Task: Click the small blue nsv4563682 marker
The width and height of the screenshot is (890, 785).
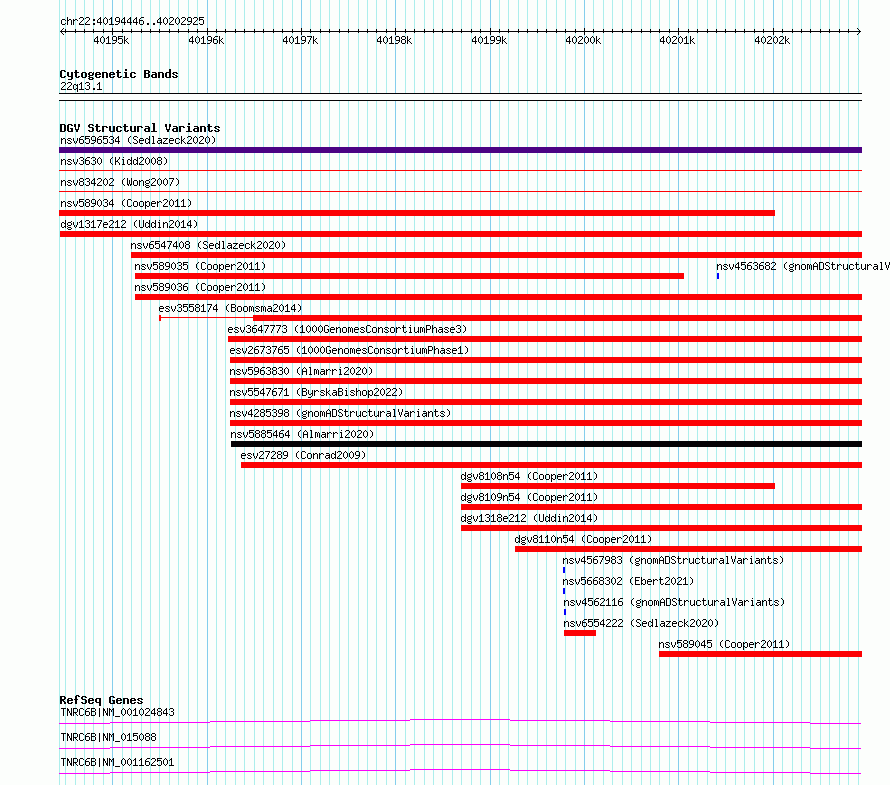Action: click(x=717, y=276)
